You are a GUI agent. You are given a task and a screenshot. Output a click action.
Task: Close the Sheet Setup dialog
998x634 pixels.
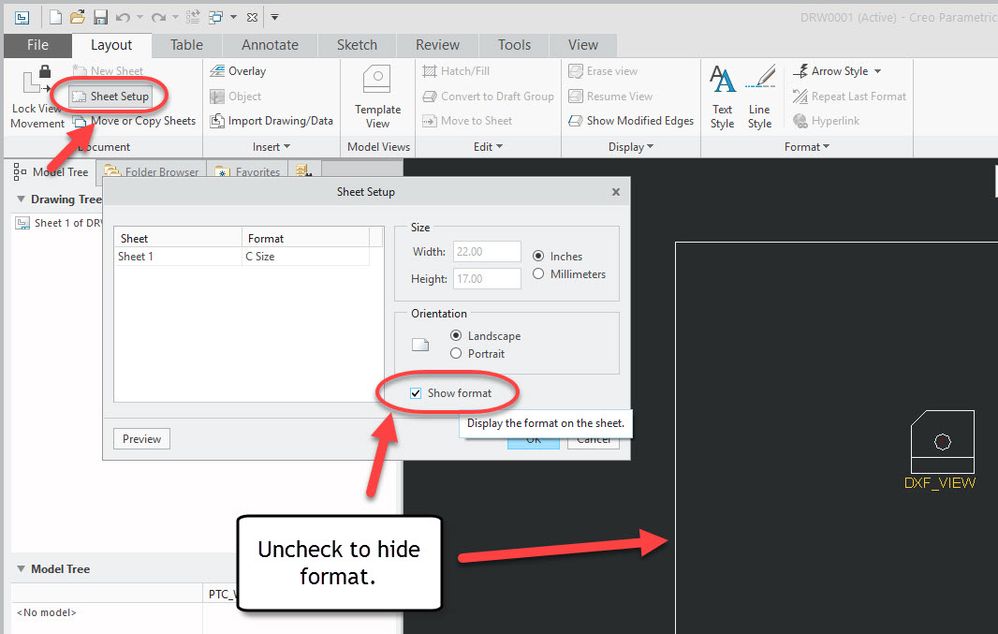point(615,192)
